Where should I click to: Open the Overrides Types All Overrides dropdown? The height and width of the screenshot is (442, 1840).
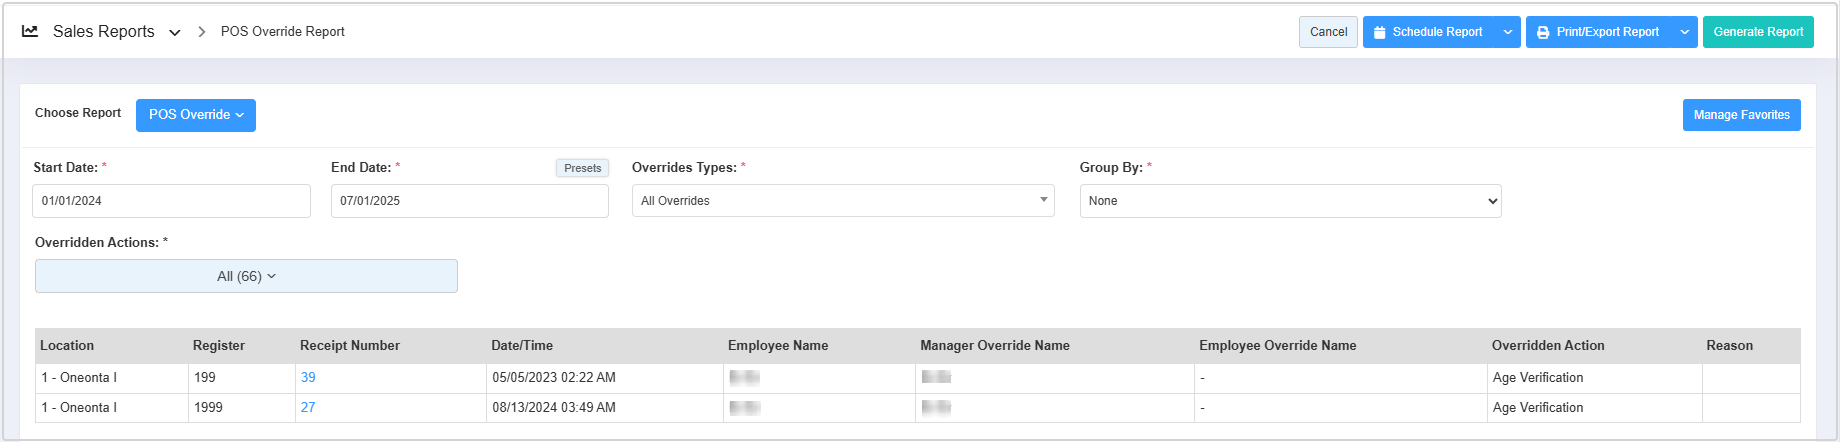point(842,201)
